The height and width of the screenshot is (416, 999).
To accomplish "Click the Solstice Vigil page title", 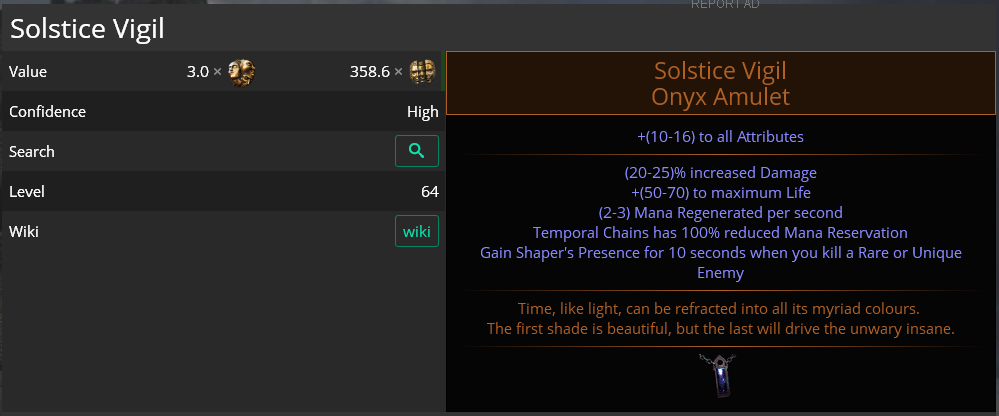I will [87, 29].
